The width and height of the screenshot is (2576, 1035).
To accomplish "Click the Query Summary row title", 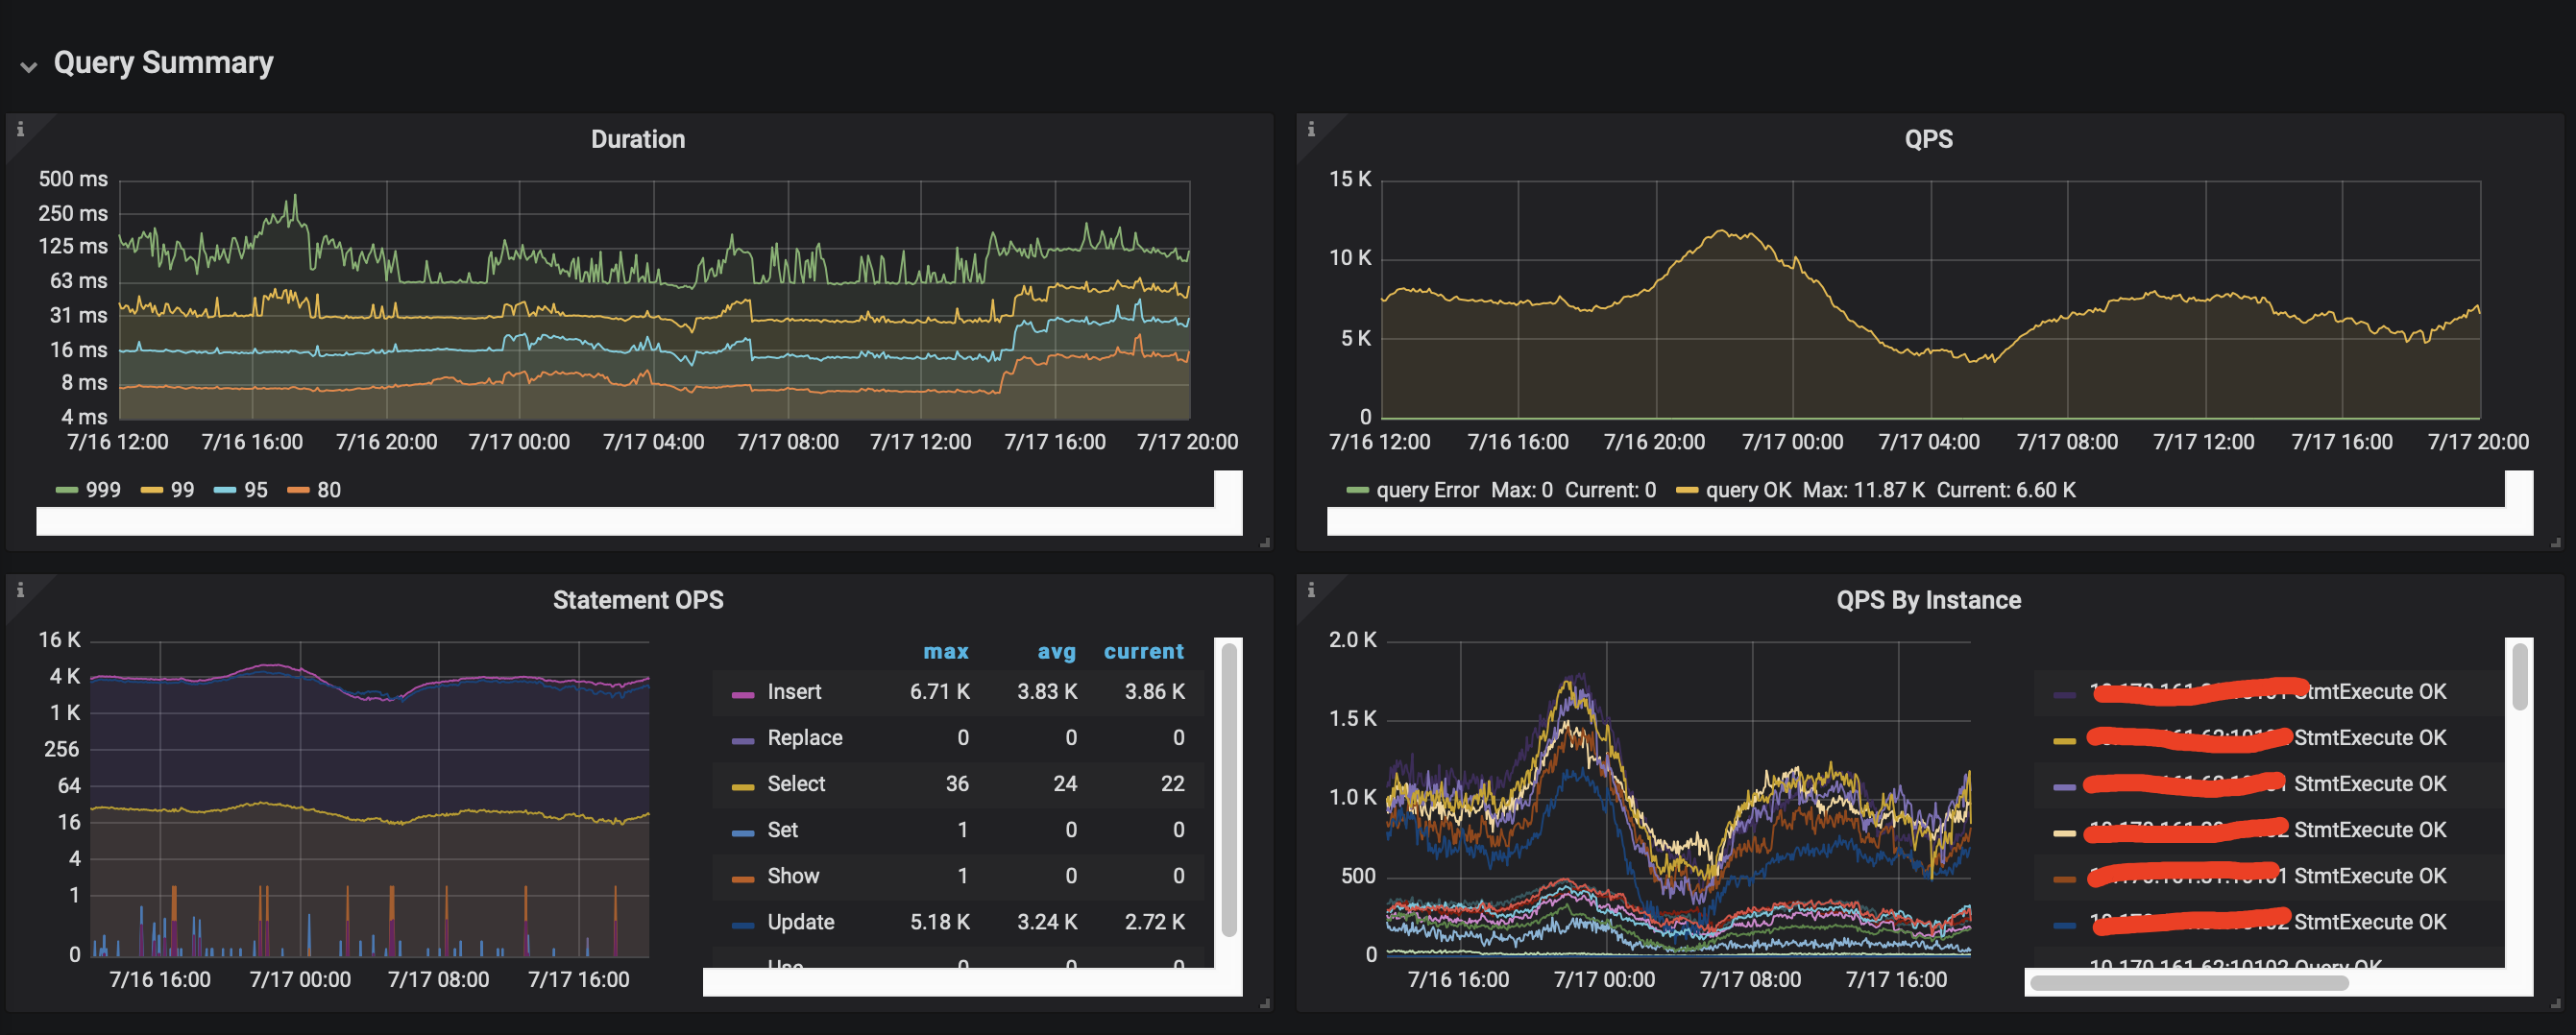I will pos(163,63).
